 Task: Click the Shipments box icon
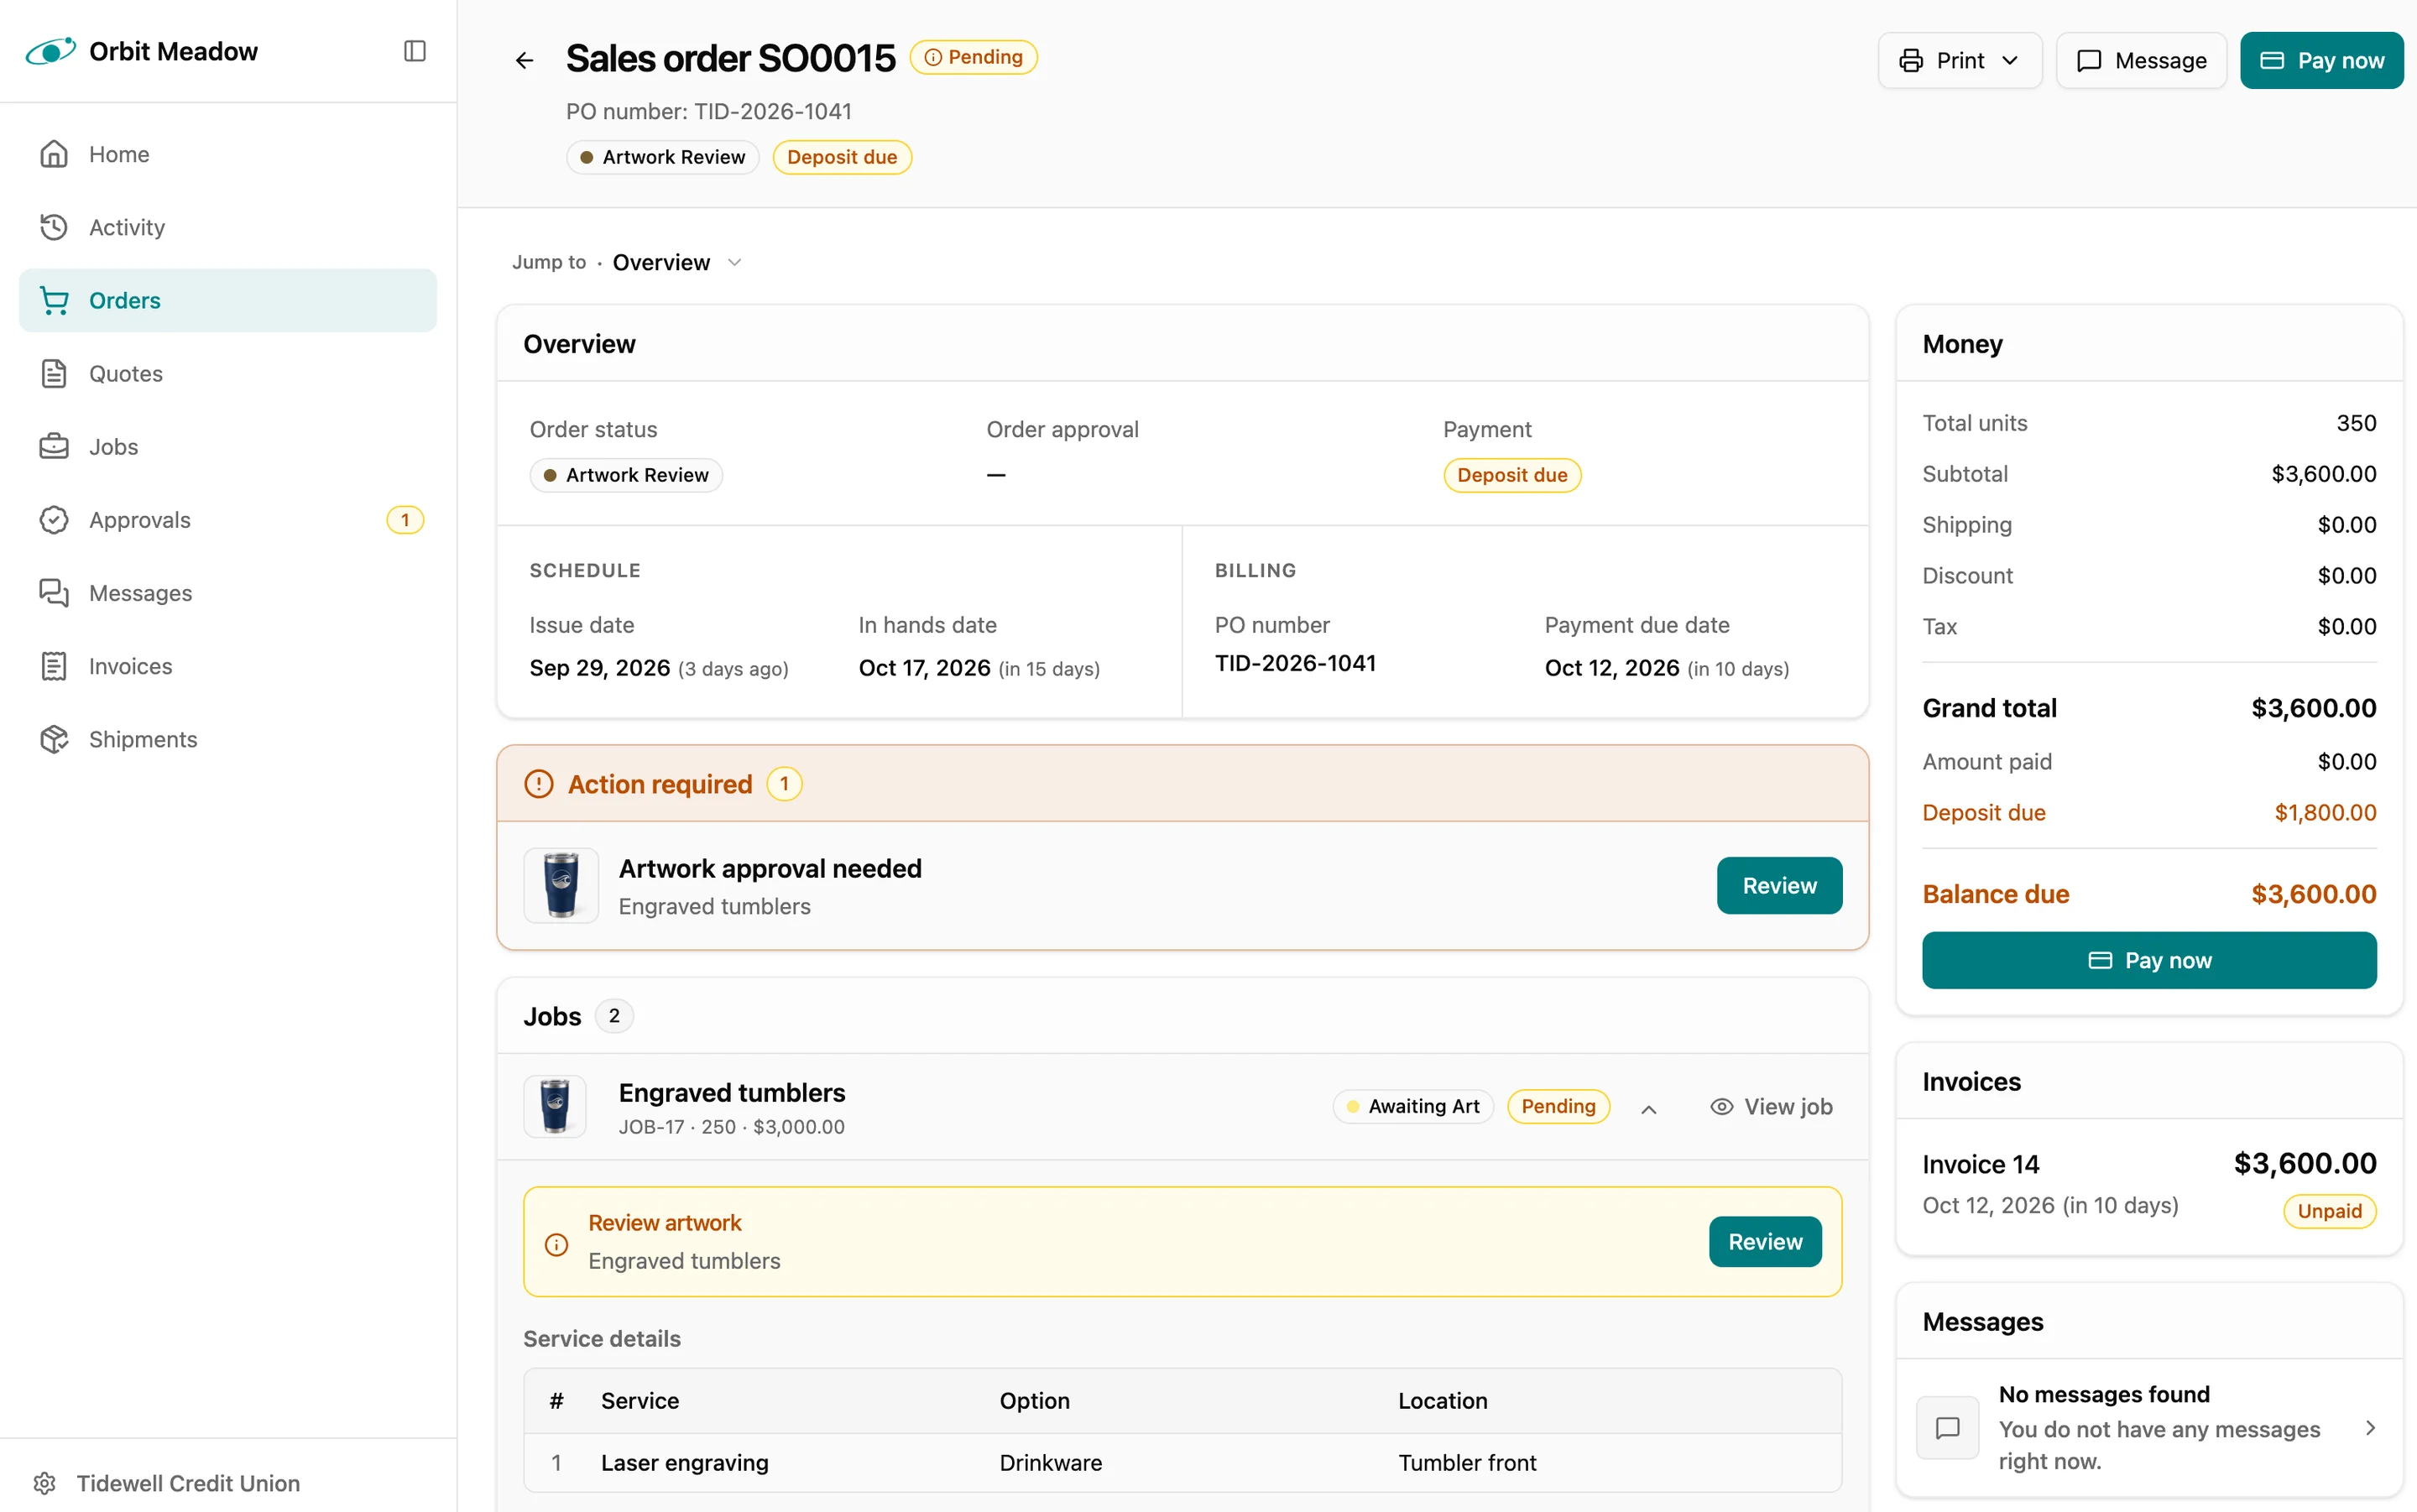54,739
